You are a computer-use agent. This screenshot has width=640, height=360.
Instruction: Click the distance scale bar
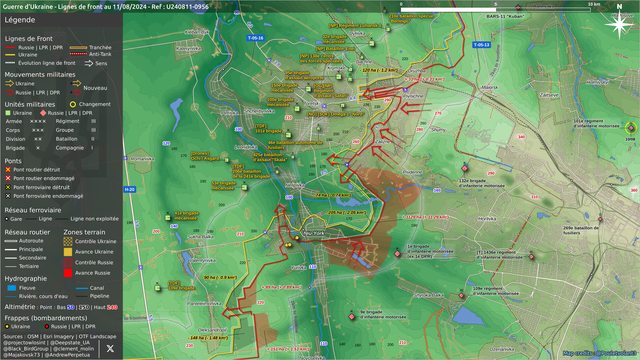point(496,9)
